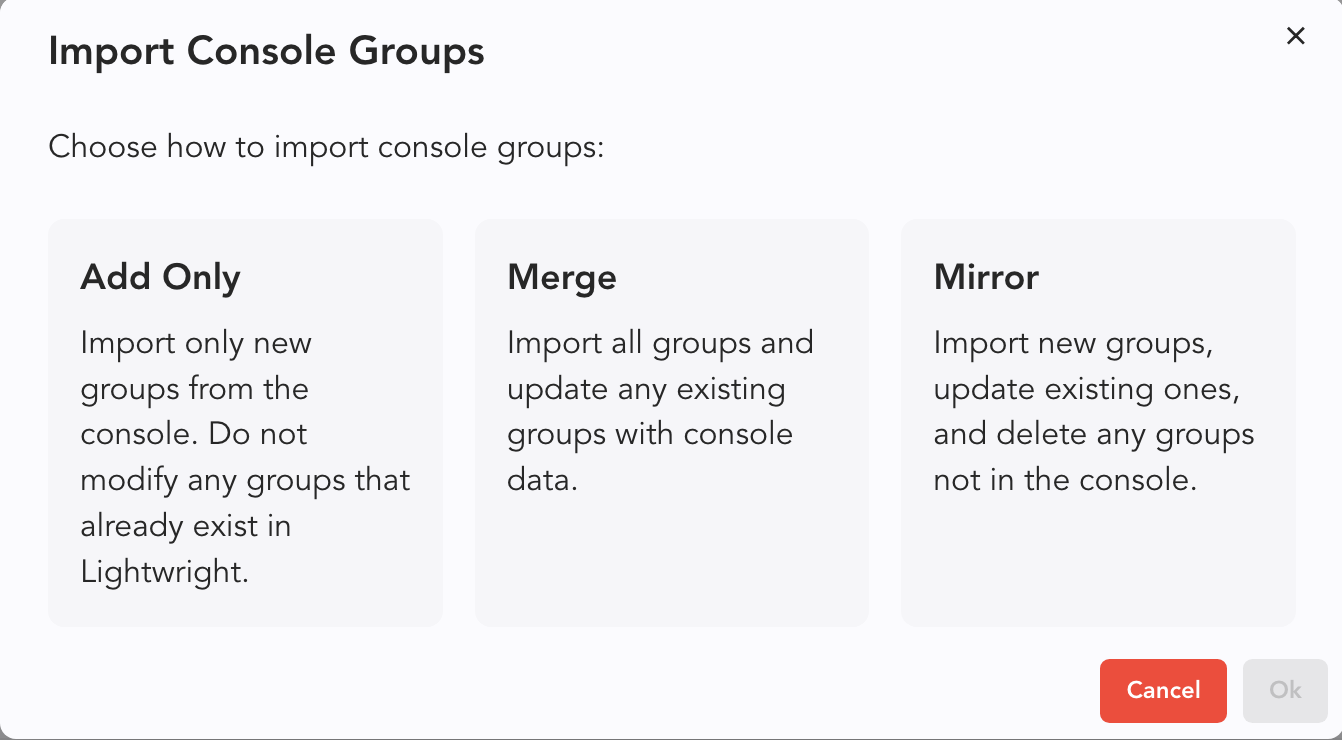Click "and delete any groups" text line

coord(1093,435)
